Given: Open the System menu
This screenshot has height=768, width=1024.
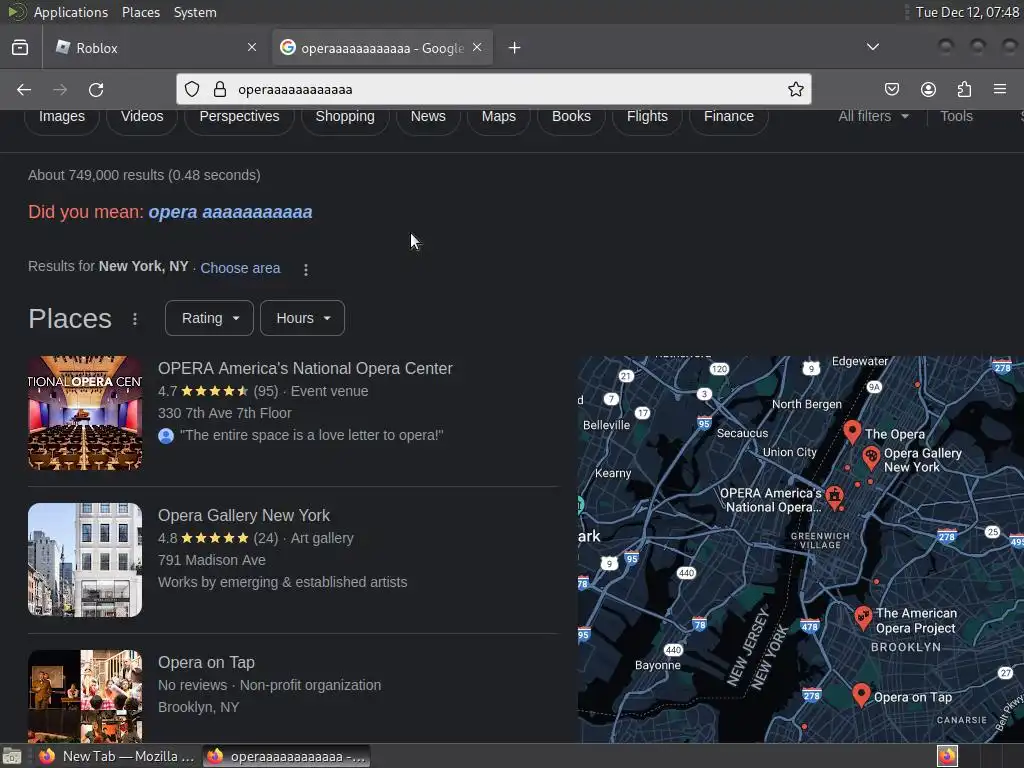Looking at the screenshot, I should coord(195,12).
